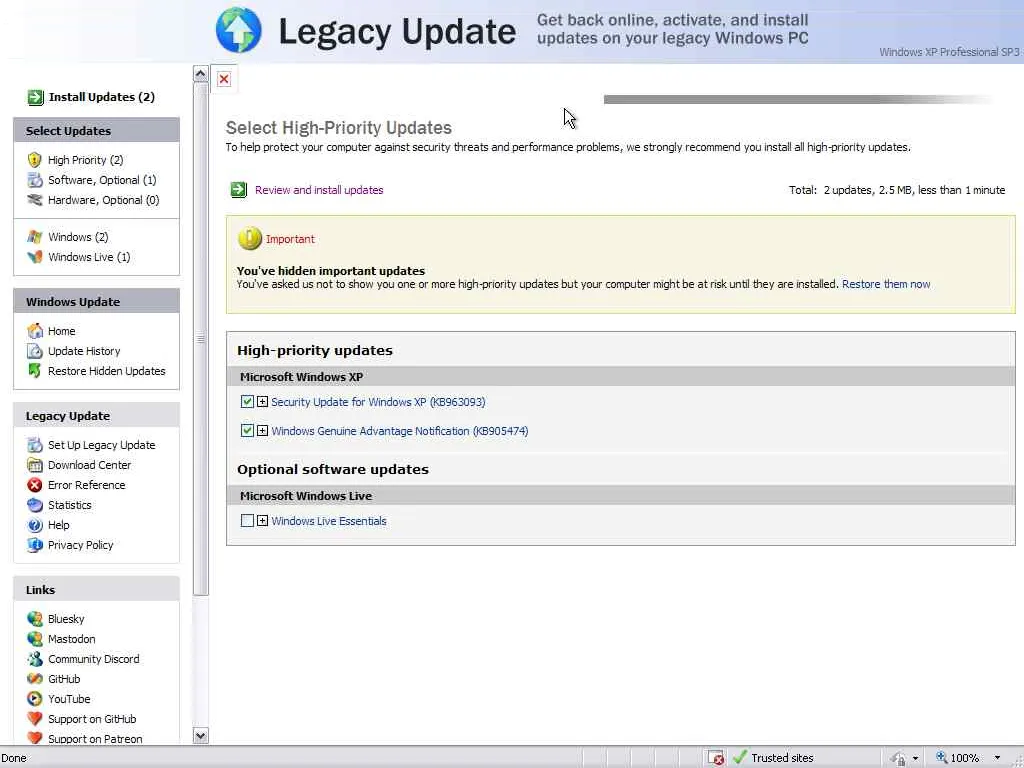Viewport: 1024px width, 768px height.
Task: Select Windows Live (1) product category
Action: coord(89,257)
